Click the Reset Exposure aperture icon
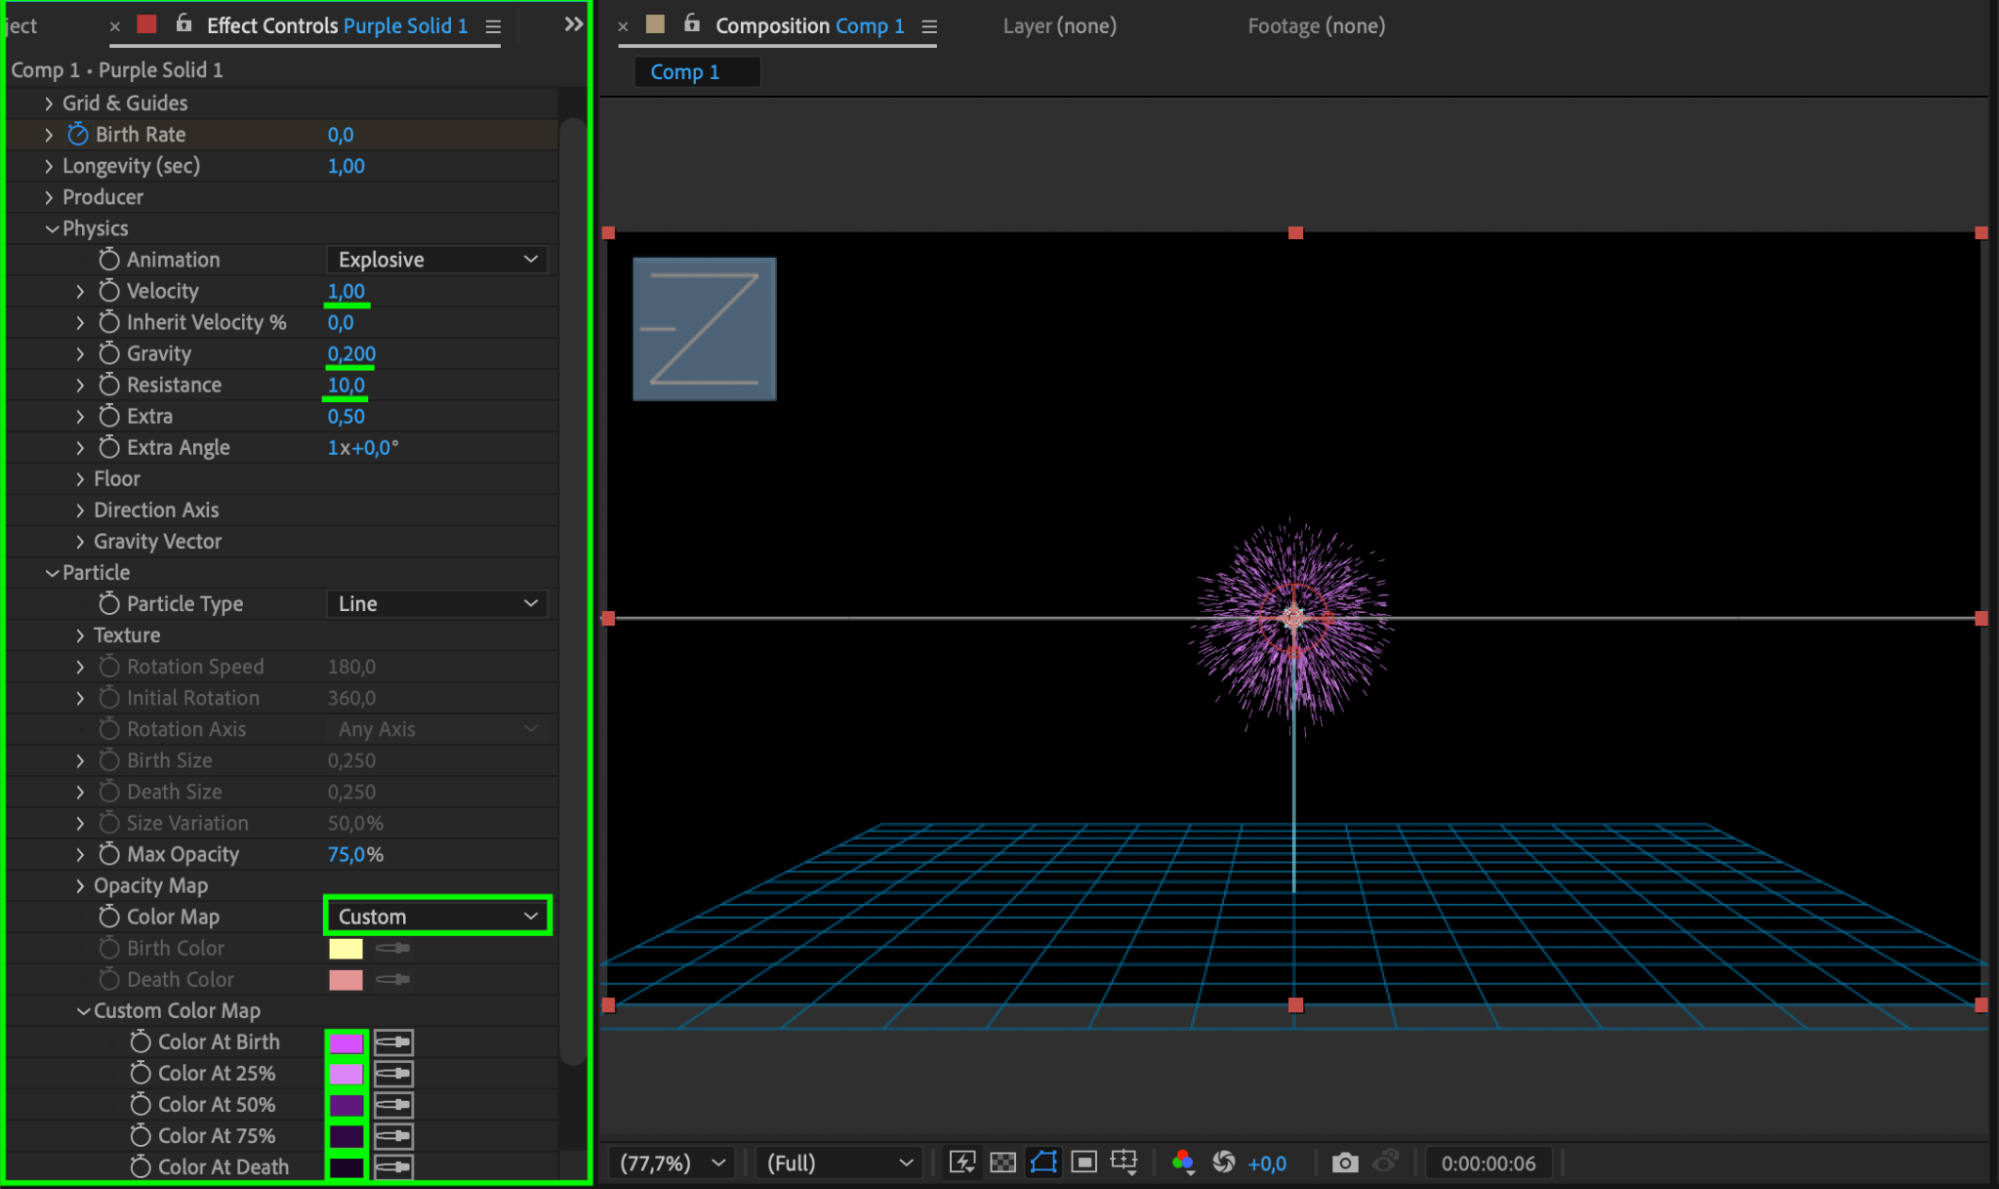 pyautogui.click(x=1223, y=1162)
